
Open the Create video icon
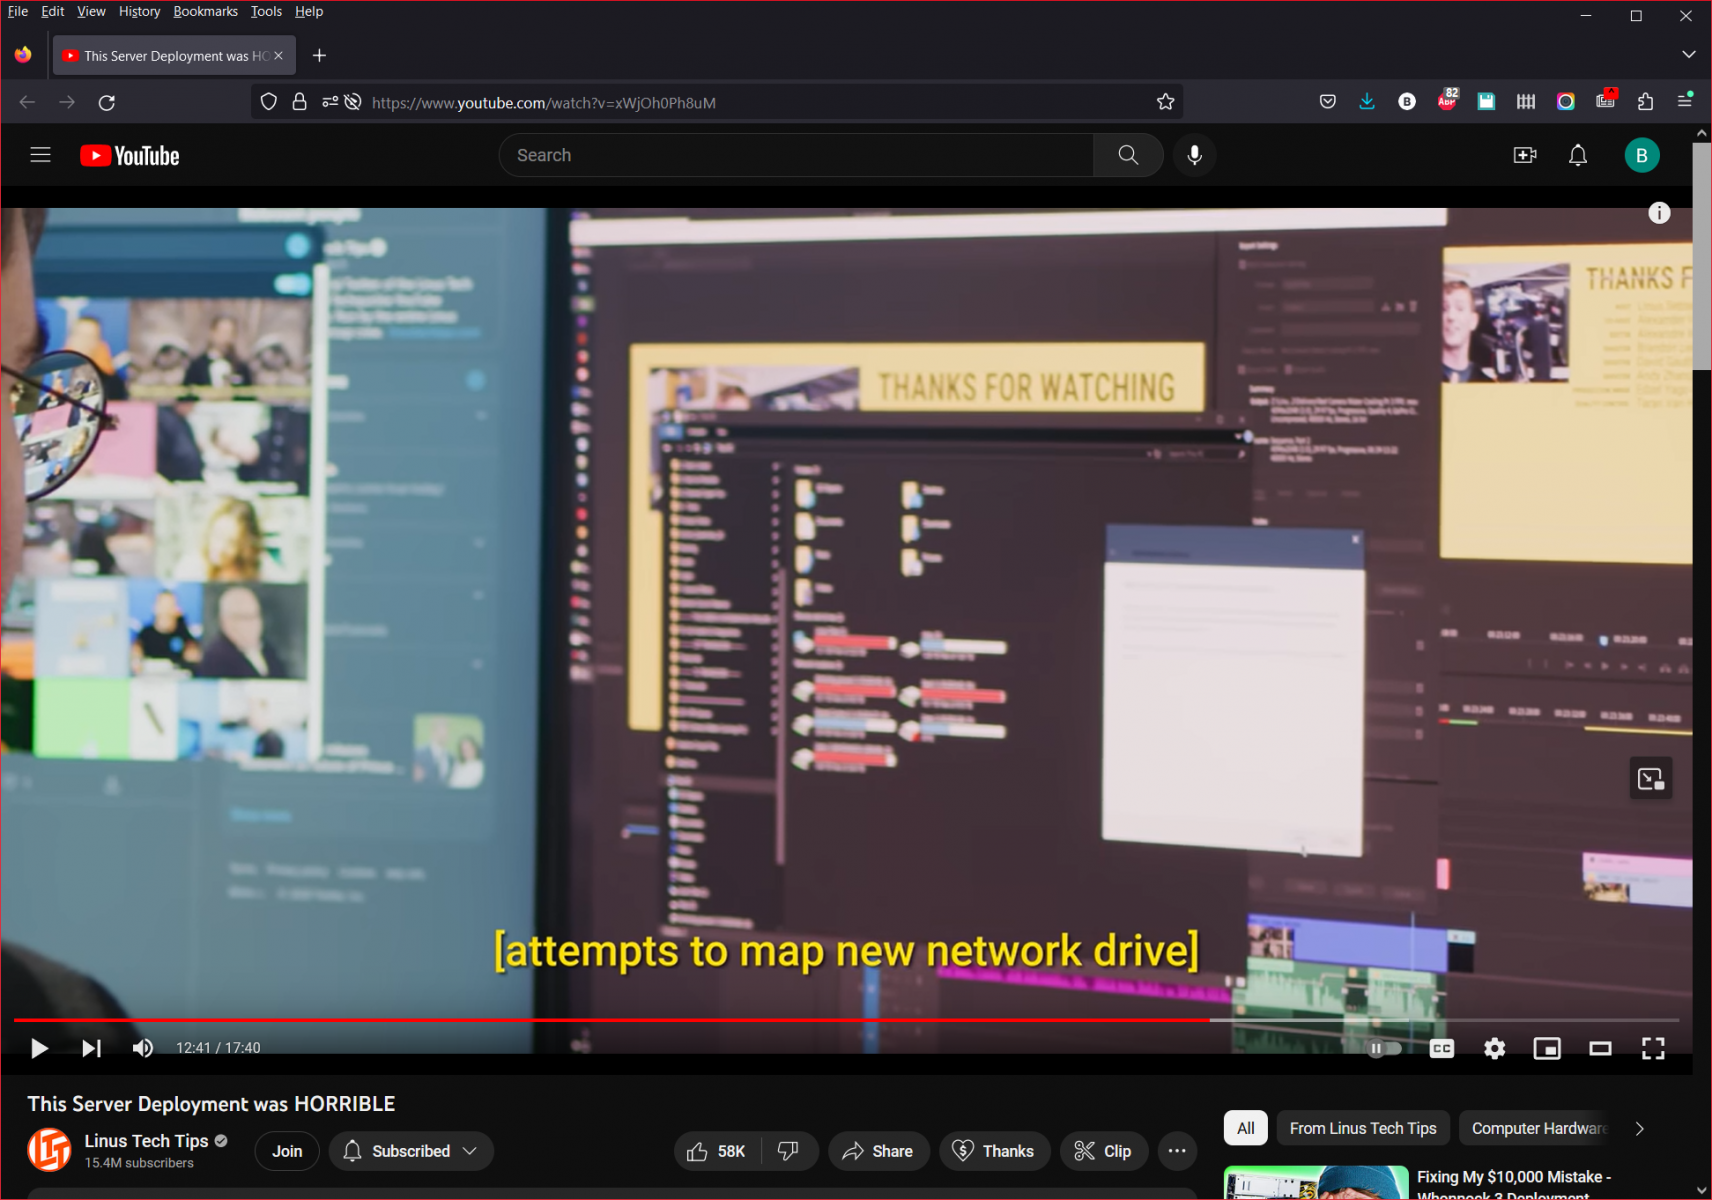[x=1525, y=155]
